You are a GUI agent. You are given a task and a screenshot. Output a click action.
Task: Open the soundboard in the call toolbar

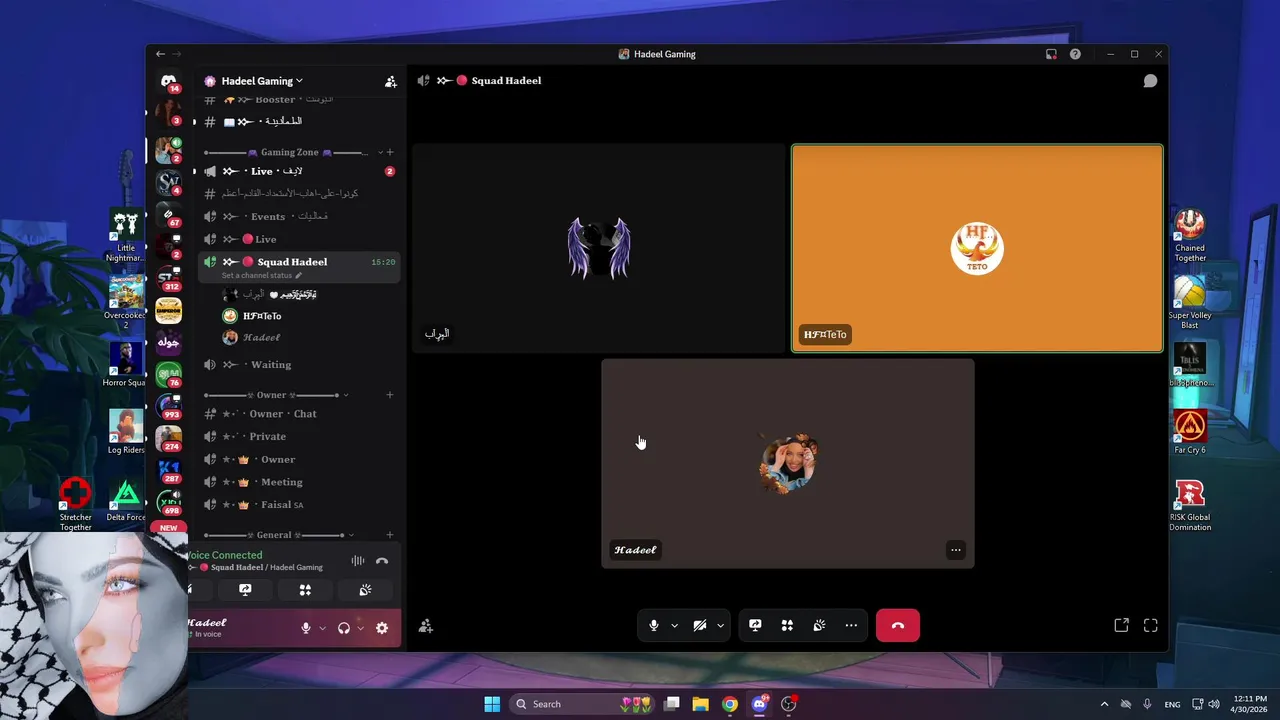(x=819, y=625)
